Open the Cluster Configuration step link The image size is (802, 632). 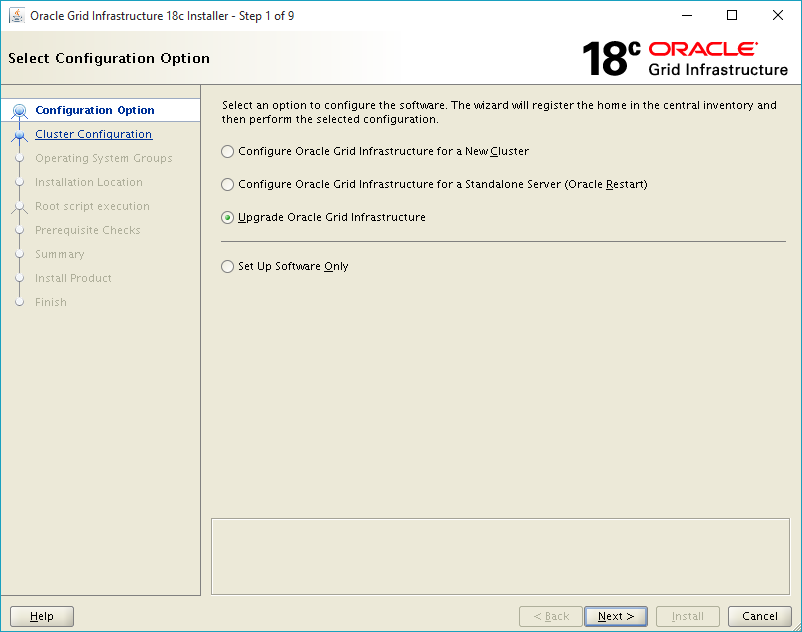[94, 134]
